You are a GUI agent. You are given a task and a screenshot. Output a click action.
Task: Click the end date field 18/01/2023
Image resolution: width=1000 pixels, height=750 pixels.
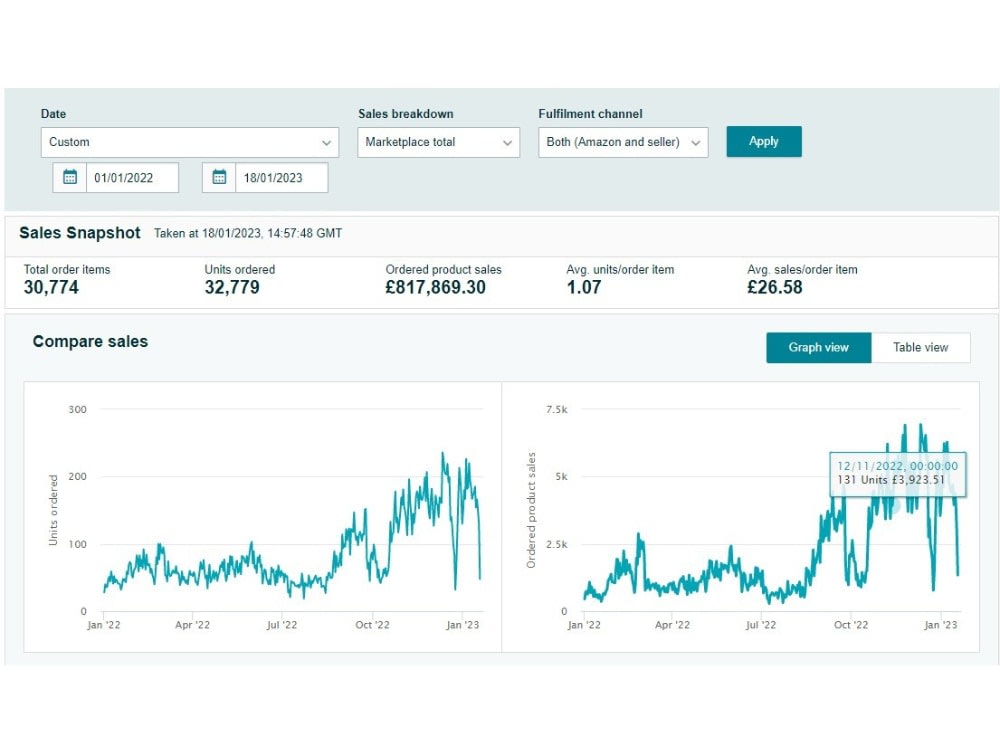pyautogui.click(x=281, y=177)
